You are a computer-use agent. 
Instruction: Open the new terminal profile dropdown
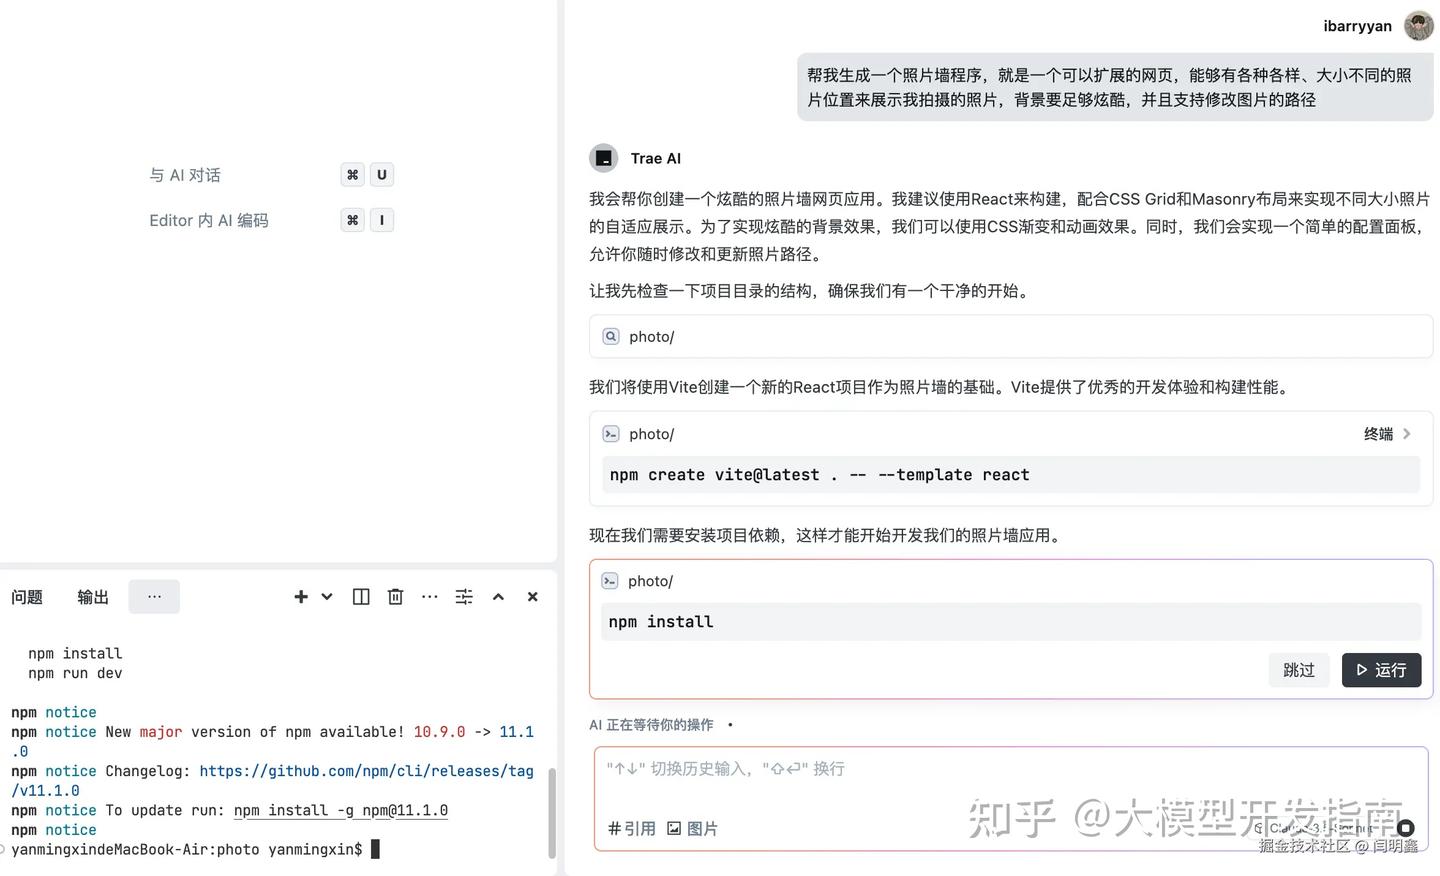point(325,596)
